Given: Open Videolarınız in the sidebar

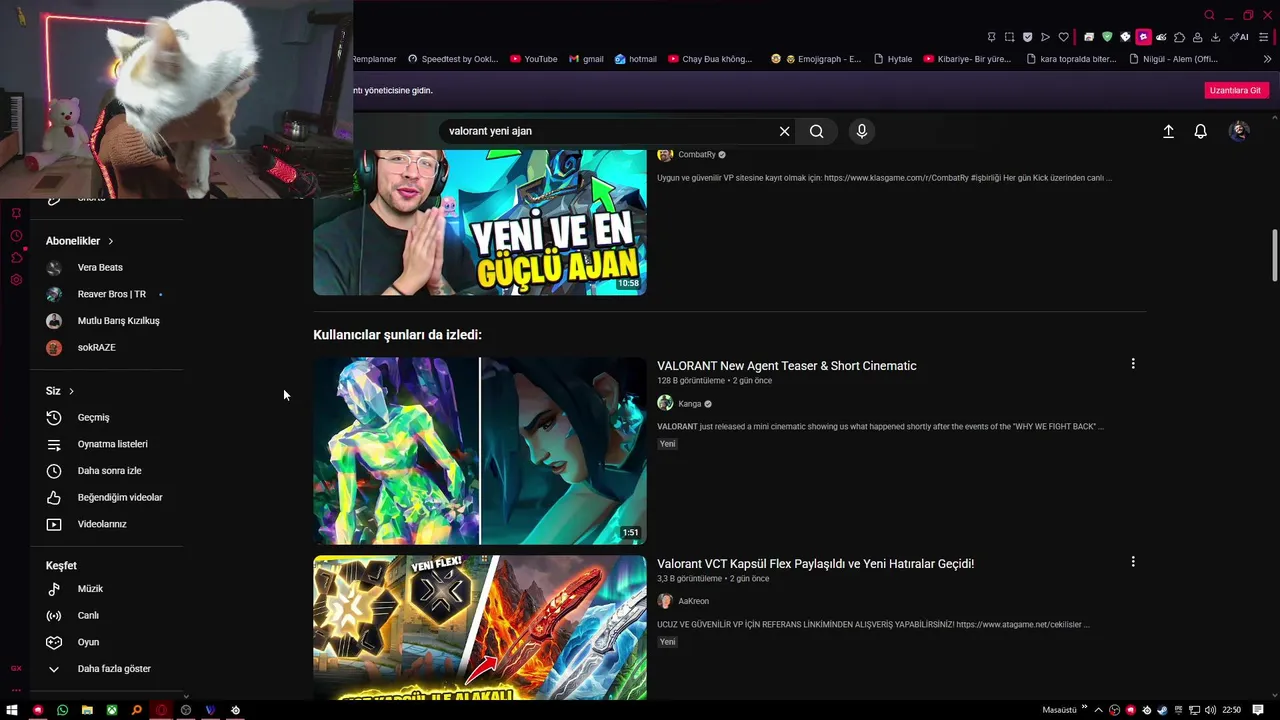Looking at the screenshot, I should click(x=107, y=524).
